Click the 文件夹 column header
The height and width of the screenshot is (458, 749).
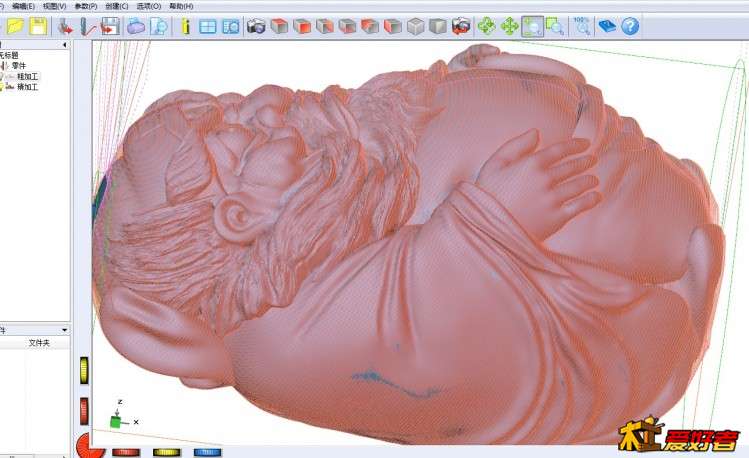coord(39,343)
